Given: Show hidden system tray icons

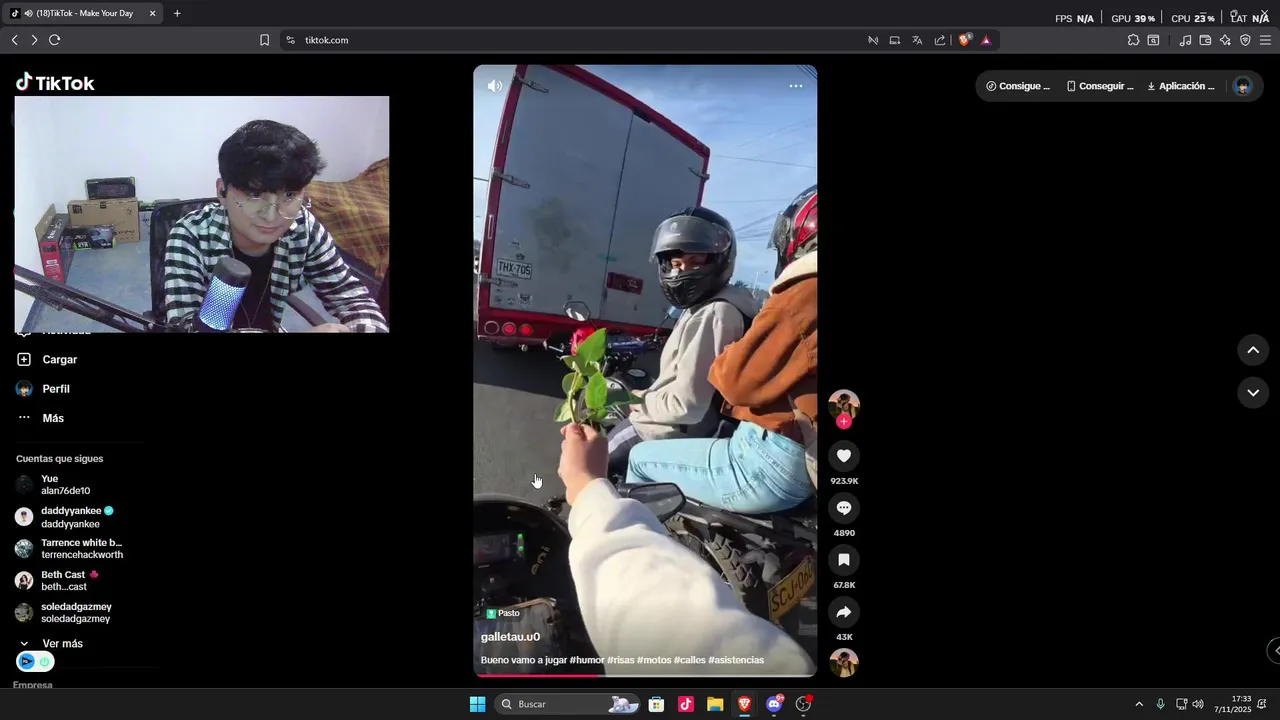Looking at the screenshot, I should tap(1138, 704).
